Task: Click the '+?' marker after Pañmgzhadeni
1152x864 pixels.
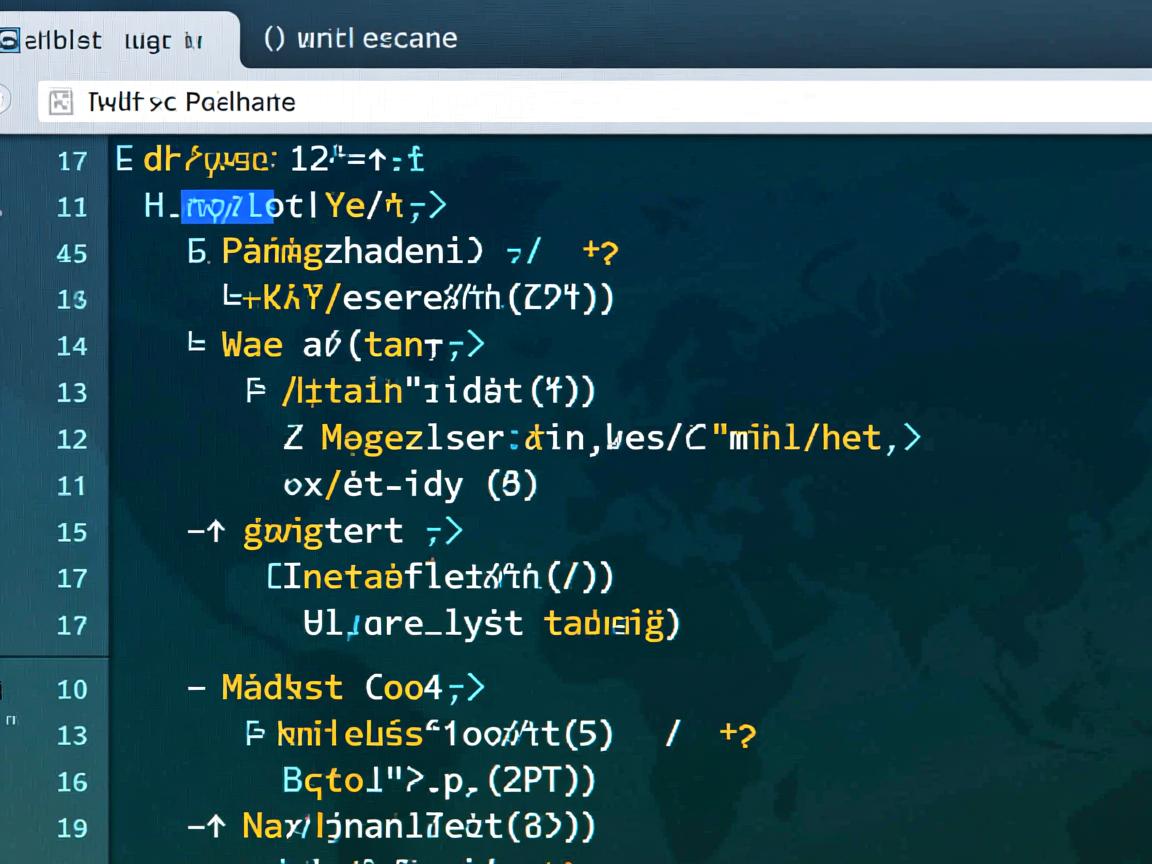Action: (x=600, y=252)
